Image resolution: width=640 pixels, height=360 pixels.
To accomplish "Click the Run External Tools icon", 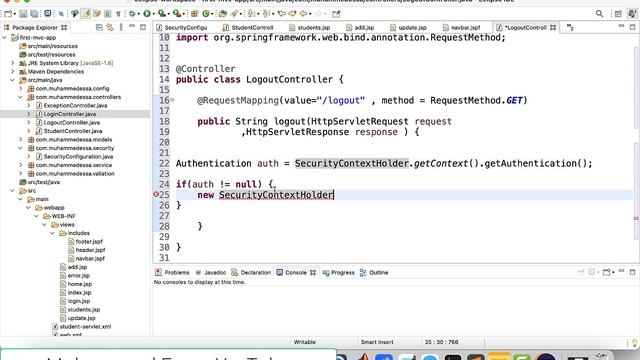I will (x=177, y=14).
